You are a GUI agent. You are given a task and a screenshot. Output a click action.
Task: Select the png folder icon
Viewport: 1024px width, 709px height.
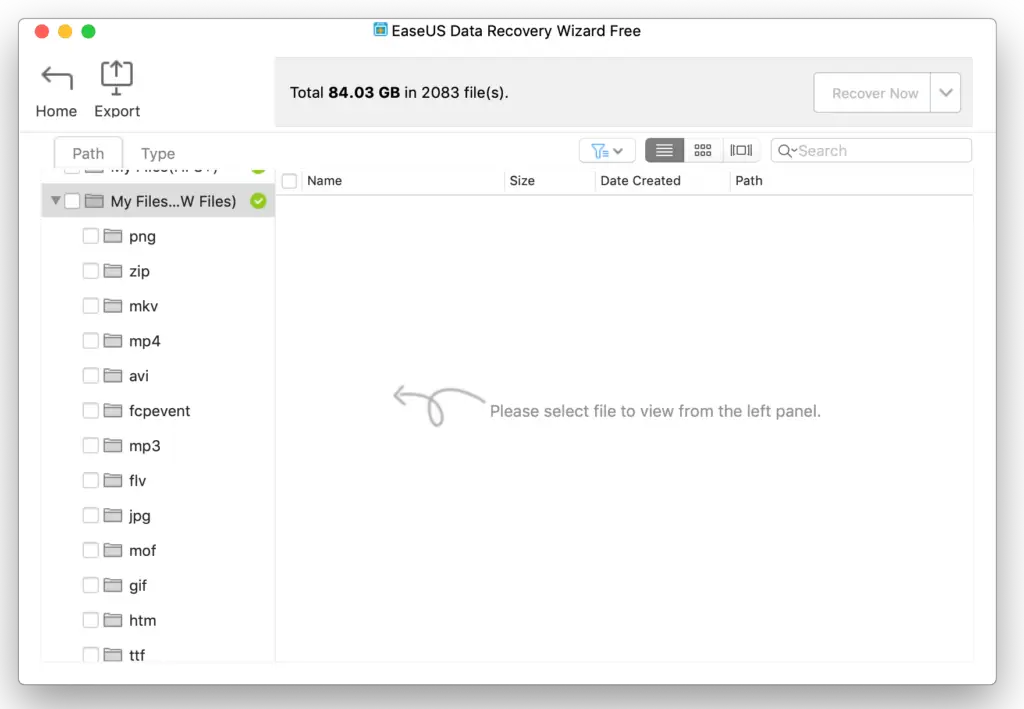click(113, 236)
